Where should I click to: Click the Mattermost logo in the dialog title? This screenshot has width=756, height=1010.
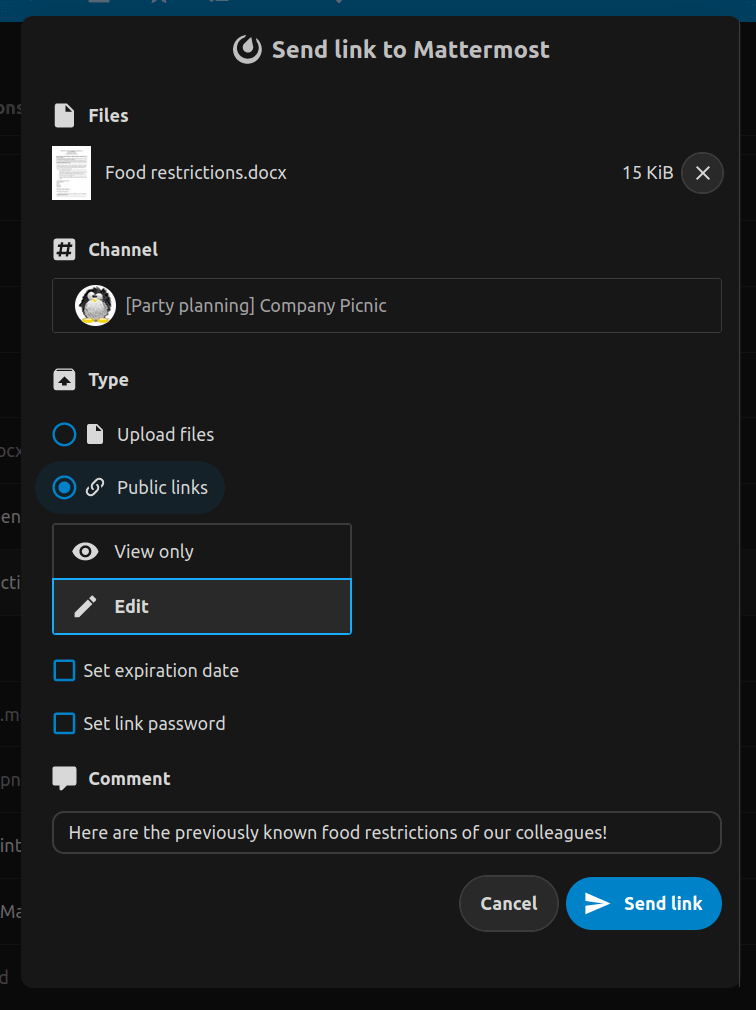pos(246,48)
